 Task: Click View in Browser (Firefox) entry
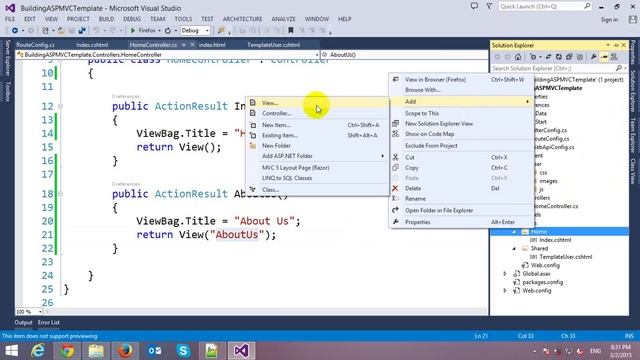[461, 80]
